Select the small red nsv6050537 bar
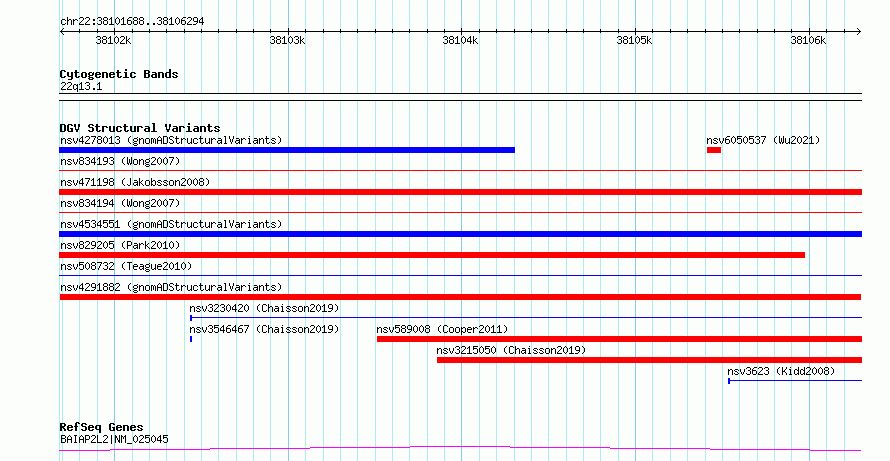The height and width of the screenshot is (461, 890). pos(713,150)
